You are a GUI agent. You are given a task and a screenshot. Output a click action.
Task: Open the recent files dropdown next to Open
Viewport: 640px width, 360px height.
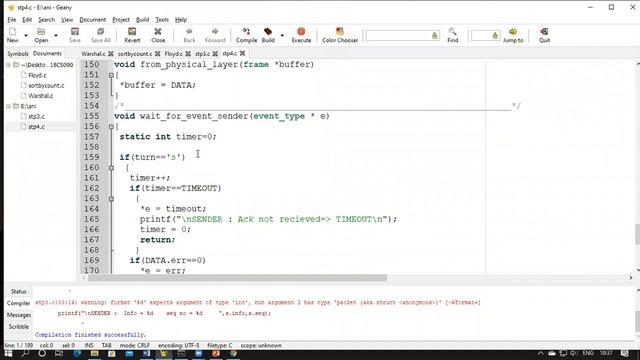click(56, 36)
